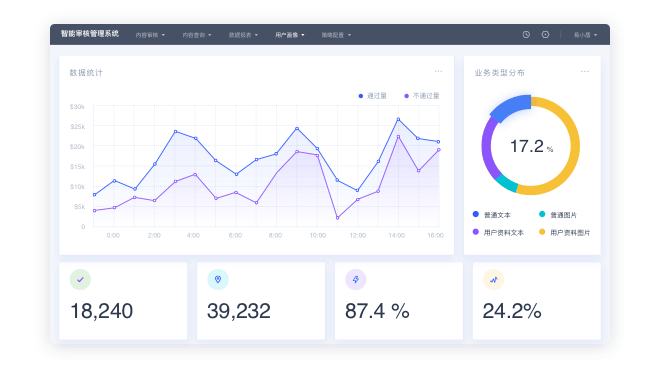Open the 易小盾 user account dropdown
The width and height of the screenshot is (660, 392).
(x=585, y=35)
